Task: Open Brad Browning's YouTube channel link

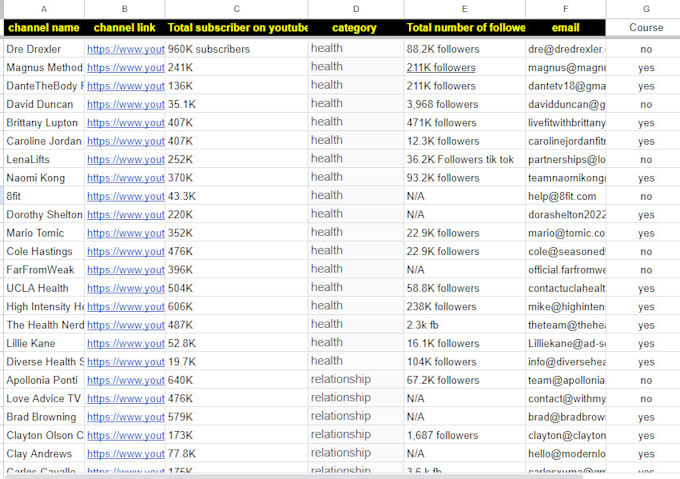Action: (x=126, y=417)
